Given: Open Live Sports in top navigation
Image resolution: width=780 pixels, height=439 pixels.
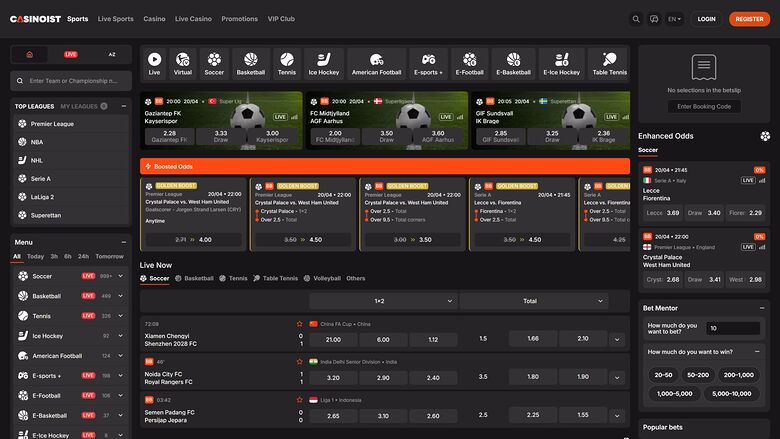Looking at the screenshot, I should point(115,19).
